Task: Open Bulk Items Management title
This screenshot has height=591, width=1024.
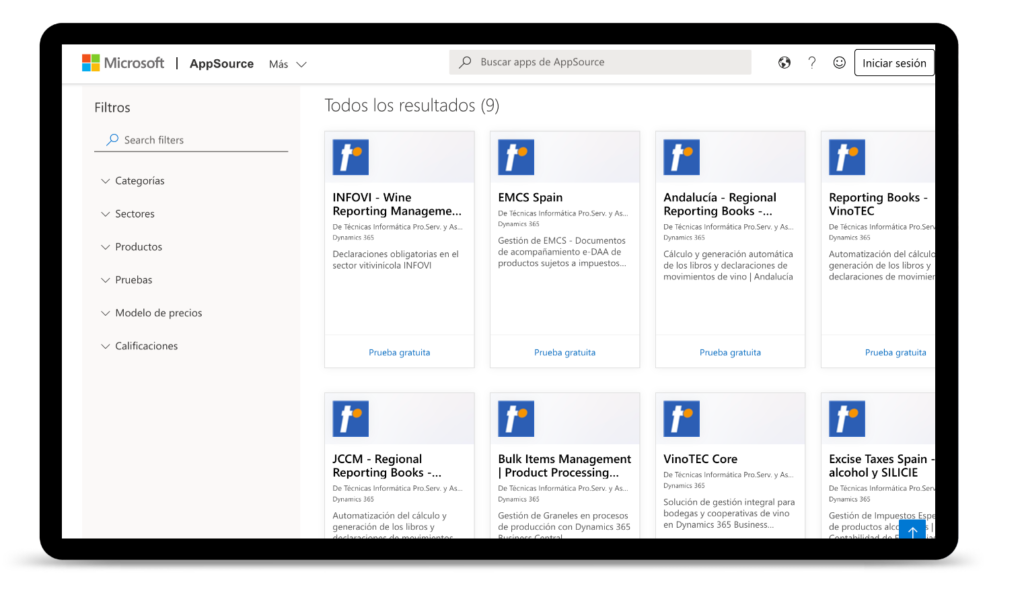Action: 564,466
